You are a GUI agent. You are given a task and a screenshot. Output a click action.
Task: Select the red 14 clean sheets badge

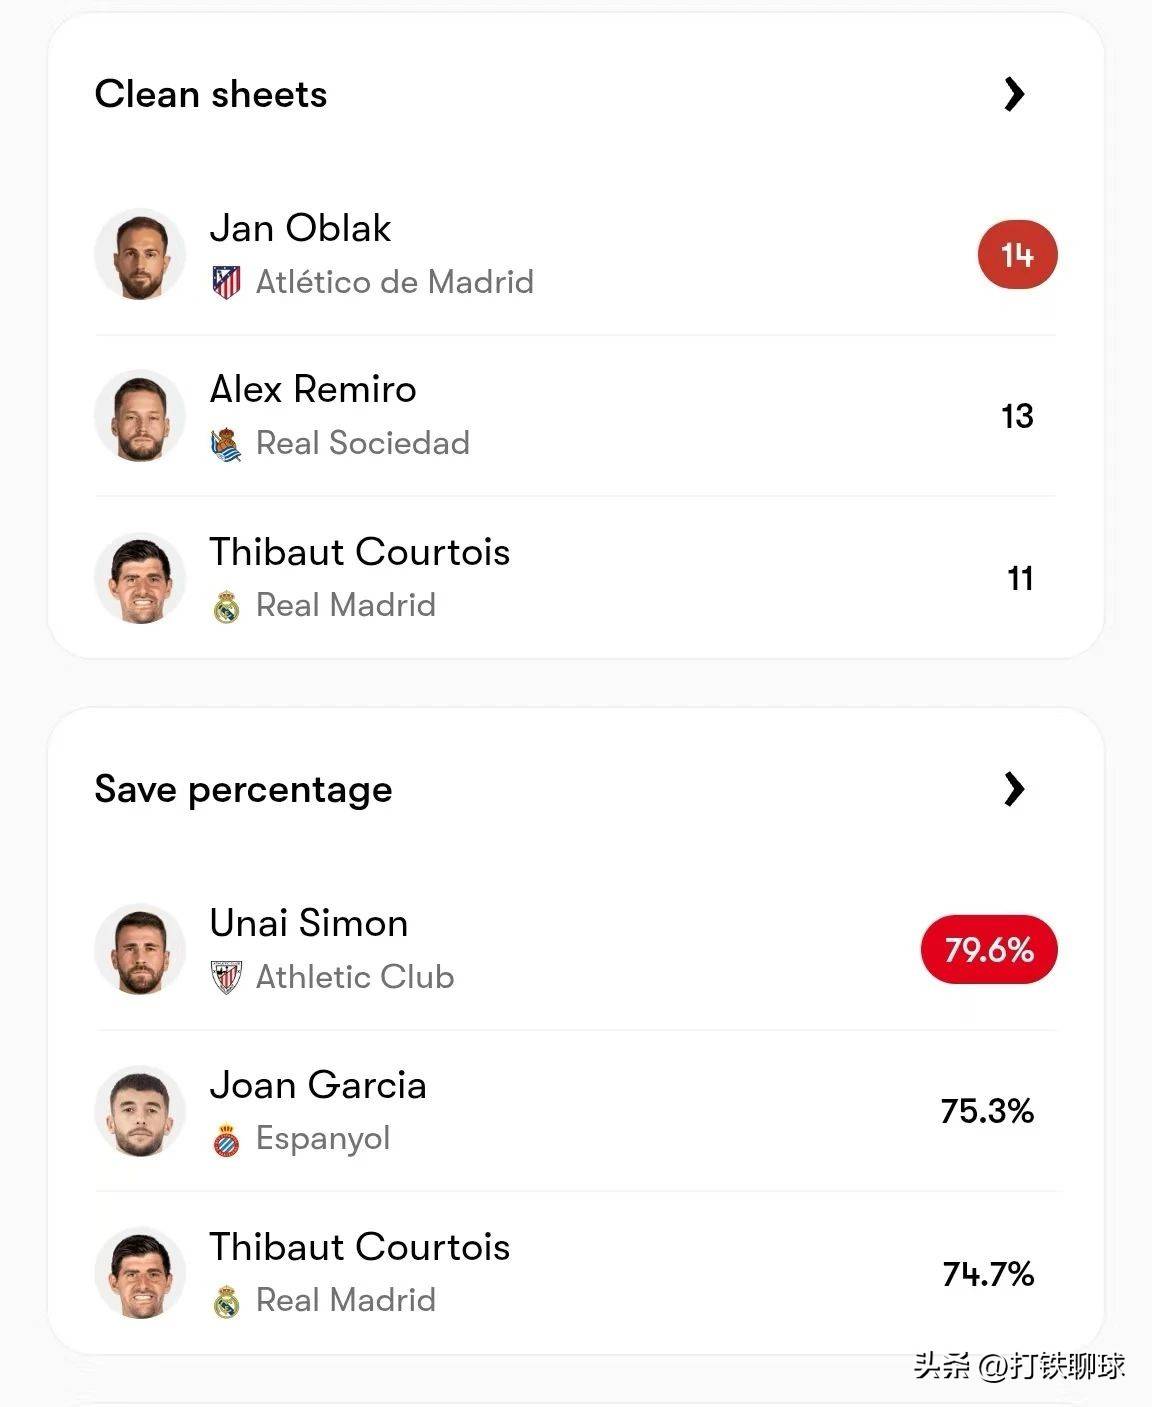(x=1017, y=255)
